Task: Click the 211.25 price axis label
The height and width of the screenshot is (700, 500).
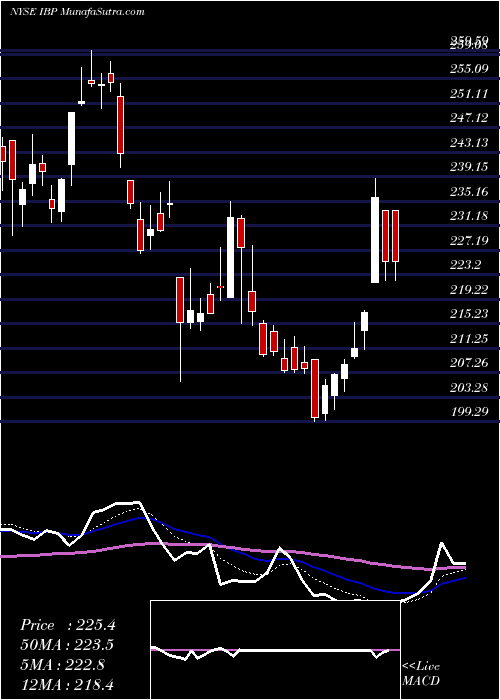Action: click(471, 339)
